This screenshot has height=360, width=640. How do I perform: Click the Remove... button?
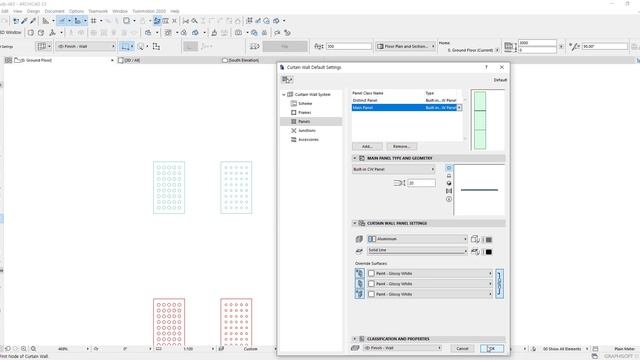[x=402, y=146]
